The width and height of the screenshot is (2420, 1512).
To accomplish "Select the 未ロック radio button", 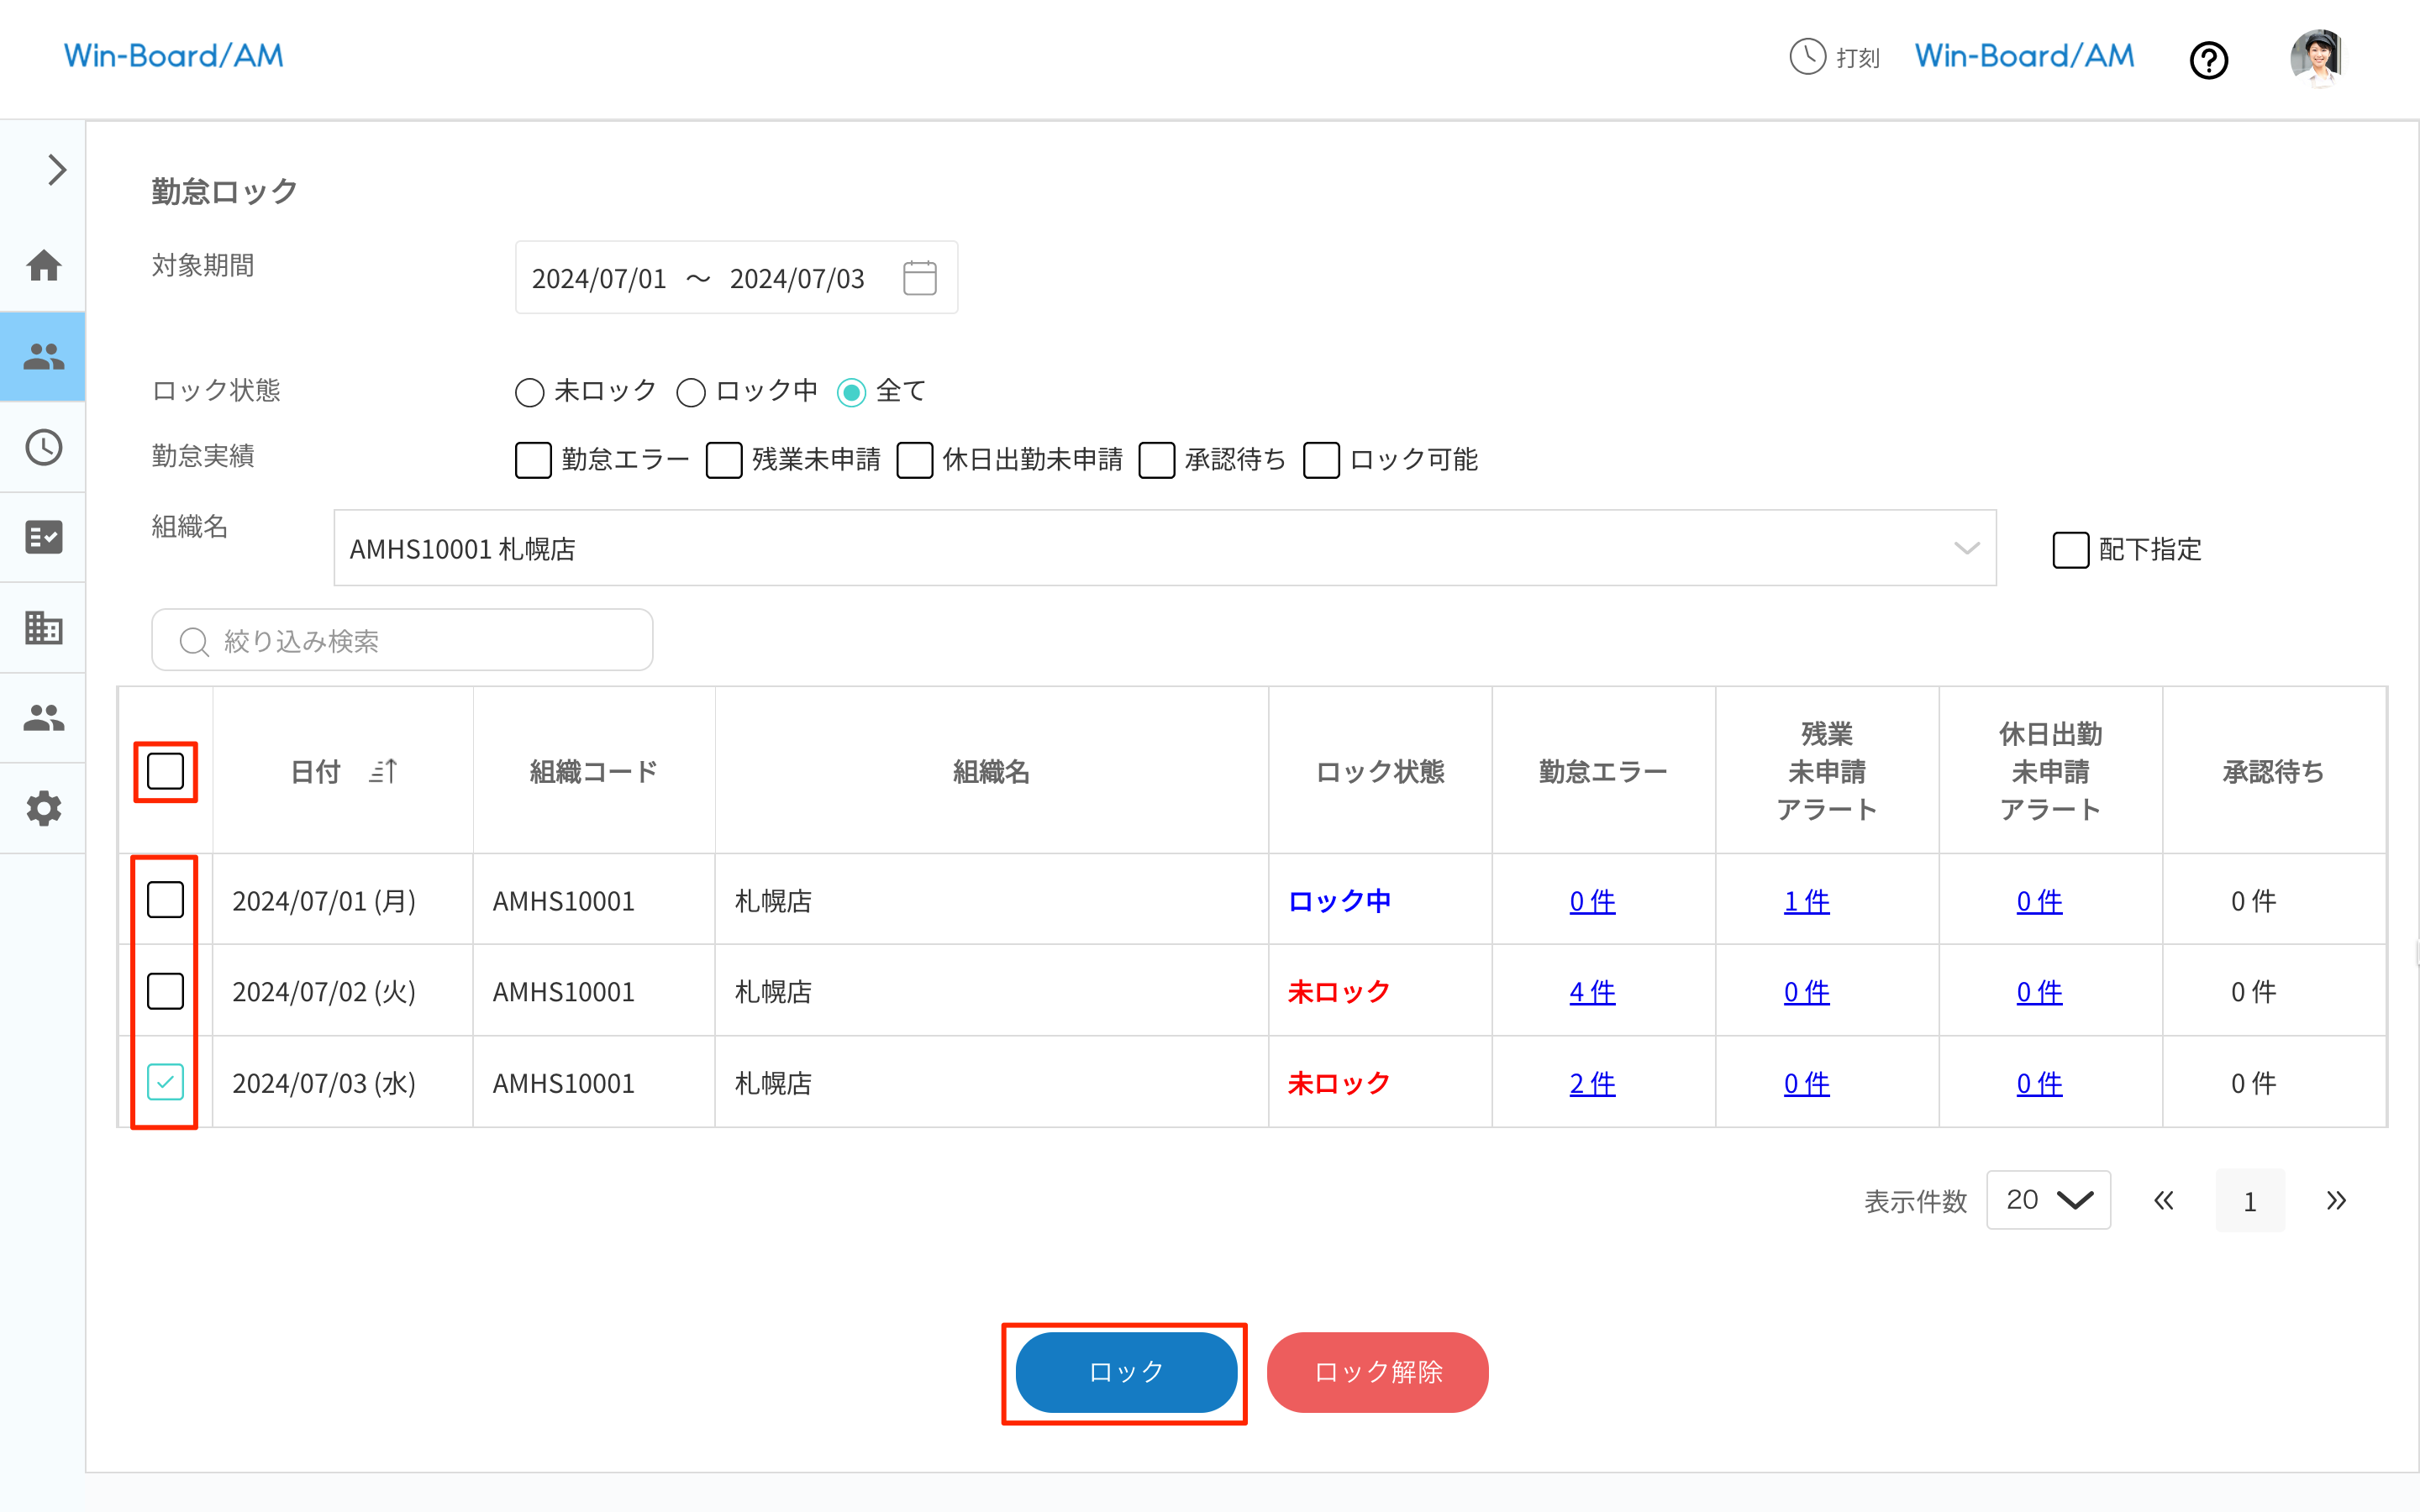I will tap(529, 392).
